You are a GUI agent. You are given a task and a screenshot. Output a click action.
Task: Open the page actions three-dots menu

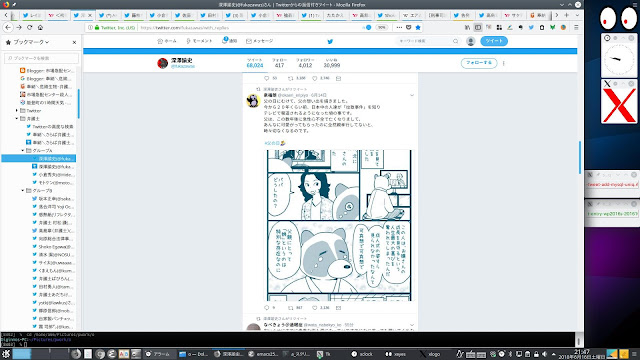(x=399, y=27)
